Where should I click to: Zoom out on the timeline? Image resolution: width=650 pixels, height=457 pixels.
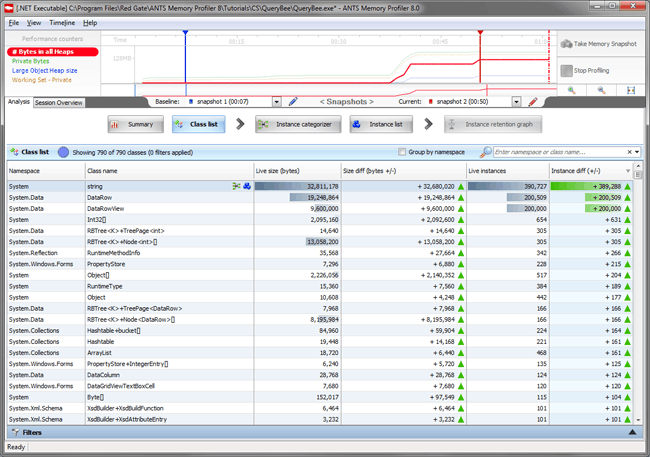pyautogui.click(x=601, y=90)
